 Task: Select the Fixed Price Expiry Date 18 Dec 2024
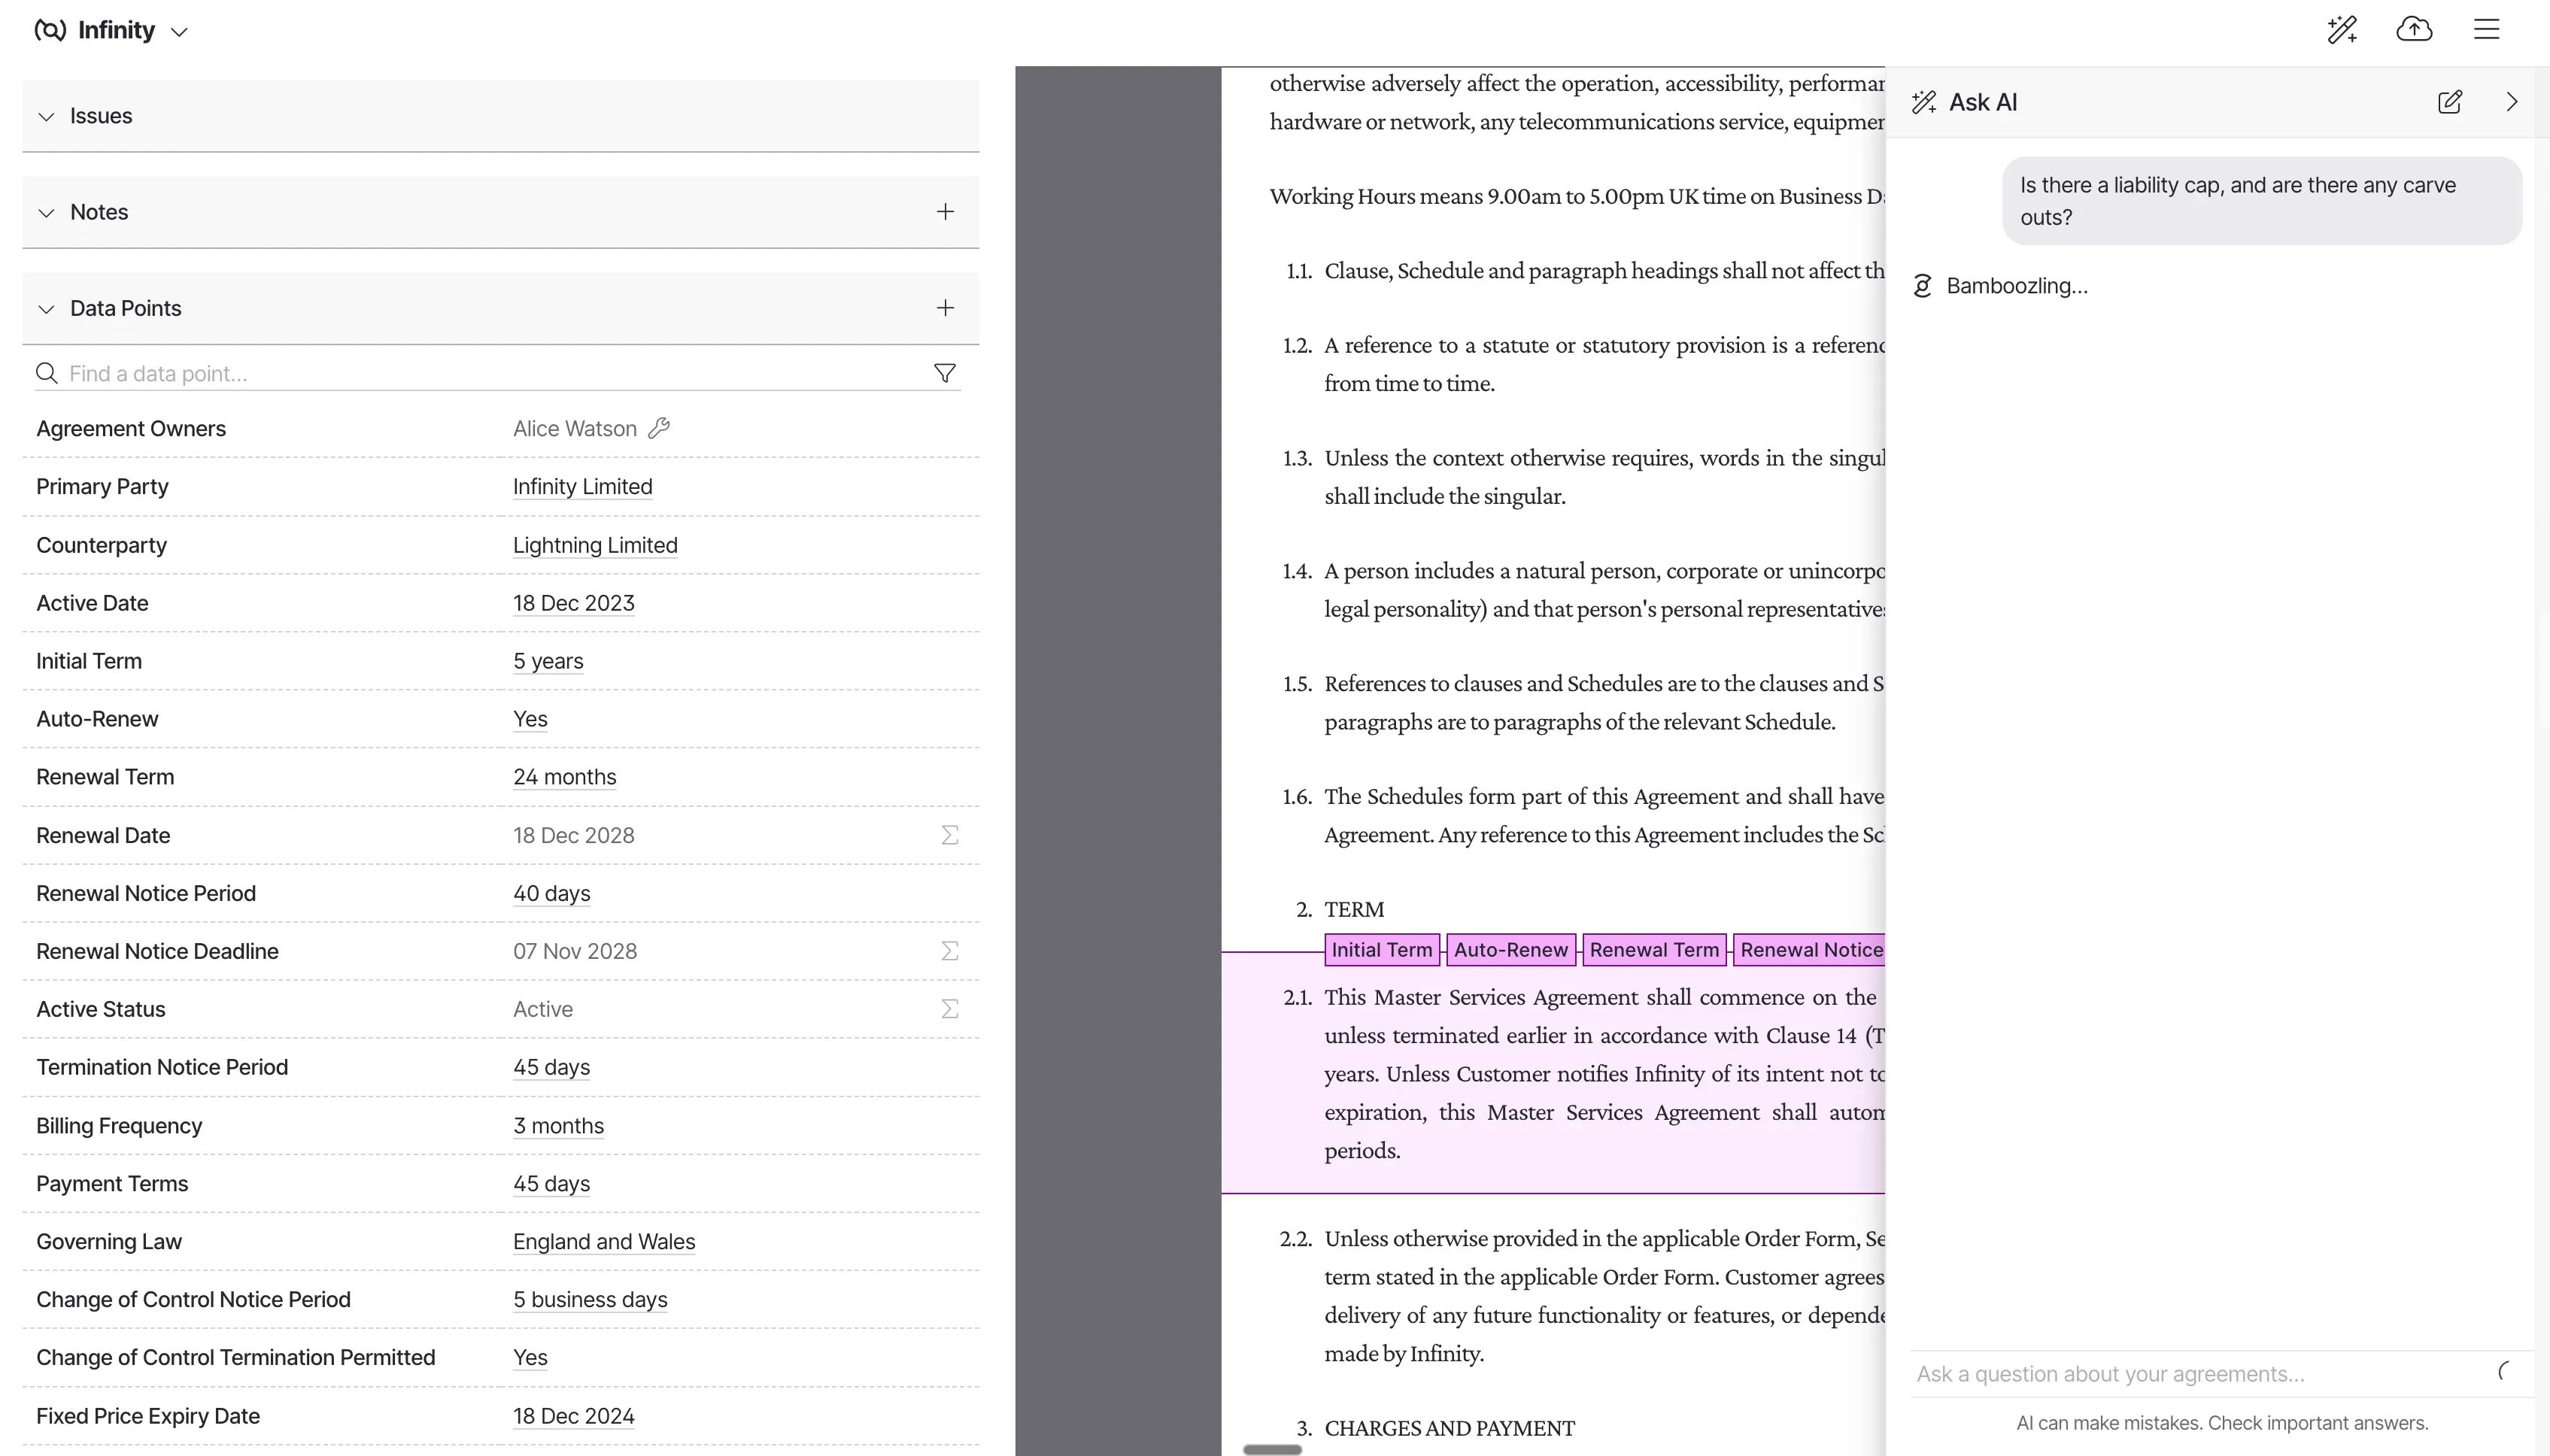573,1416
